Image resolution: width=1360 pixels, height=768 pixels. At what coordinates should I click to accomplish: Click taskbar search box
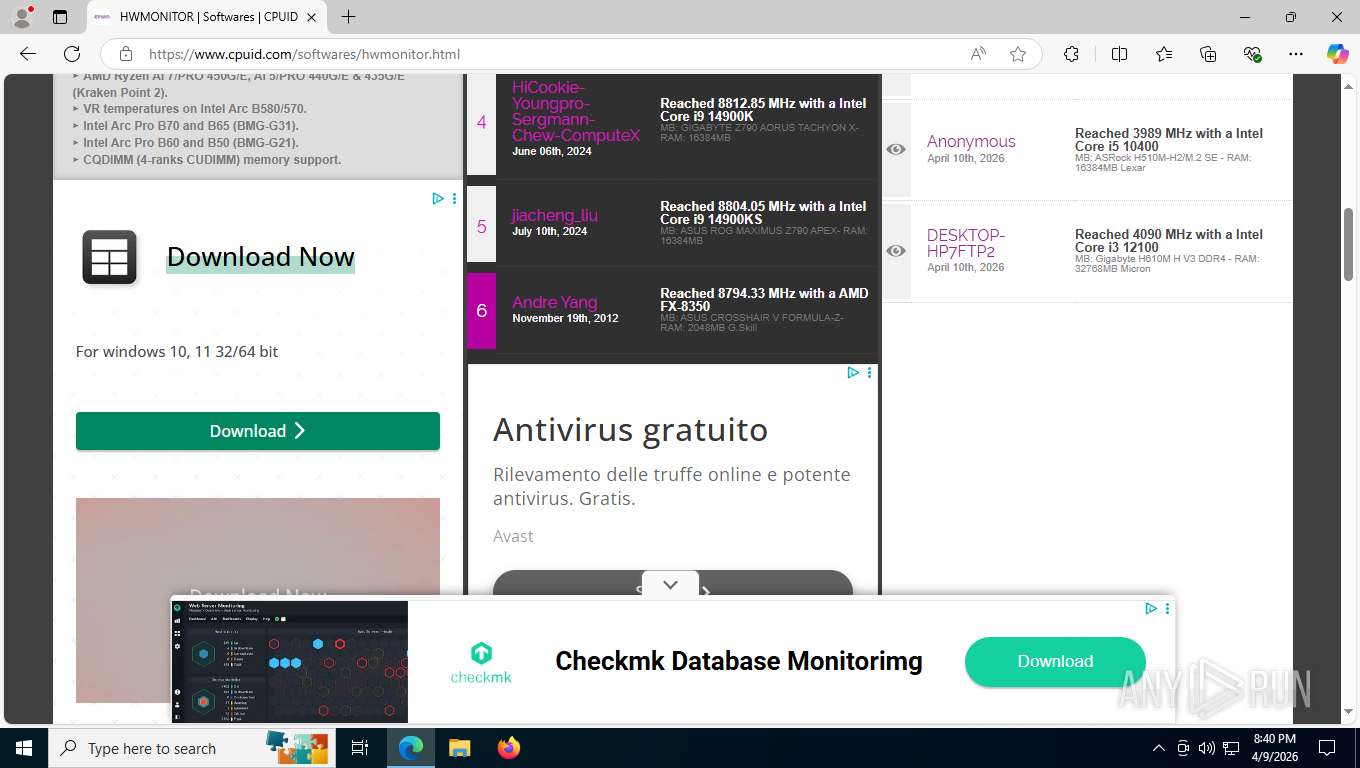pyautogui.click(x=190, y=748)
